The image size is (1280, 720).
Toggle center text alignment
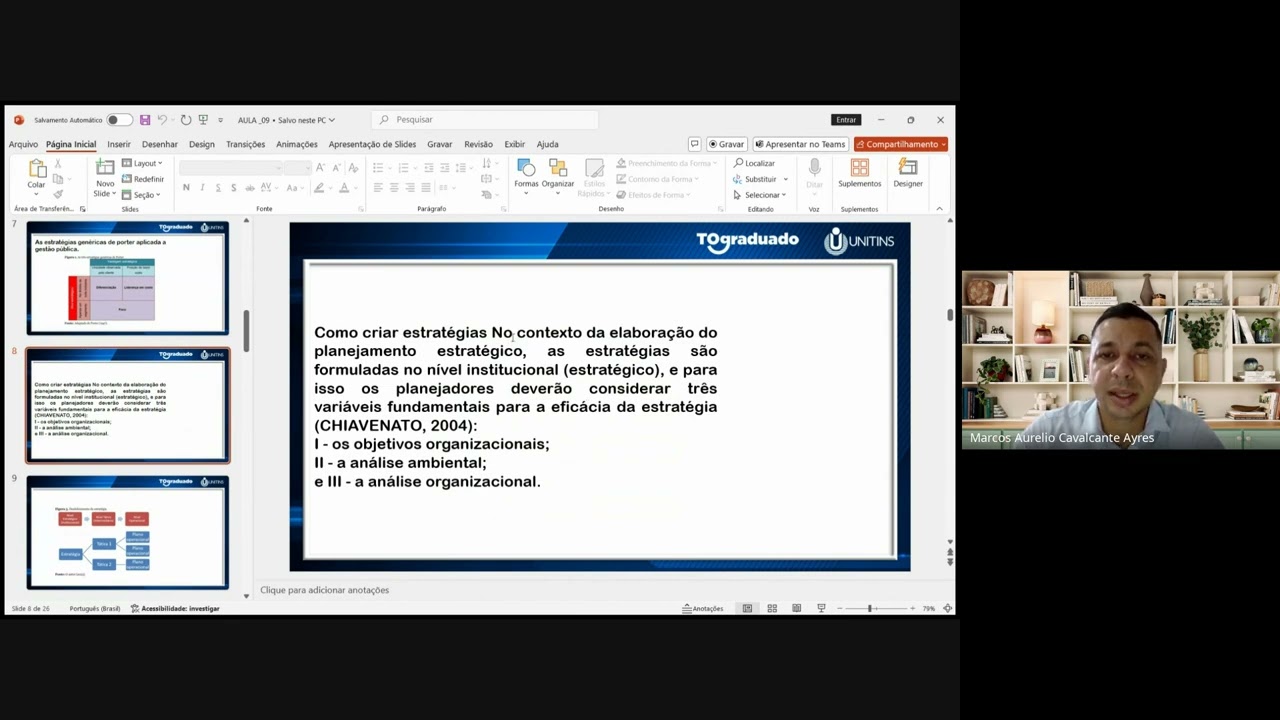coord(394,188)
